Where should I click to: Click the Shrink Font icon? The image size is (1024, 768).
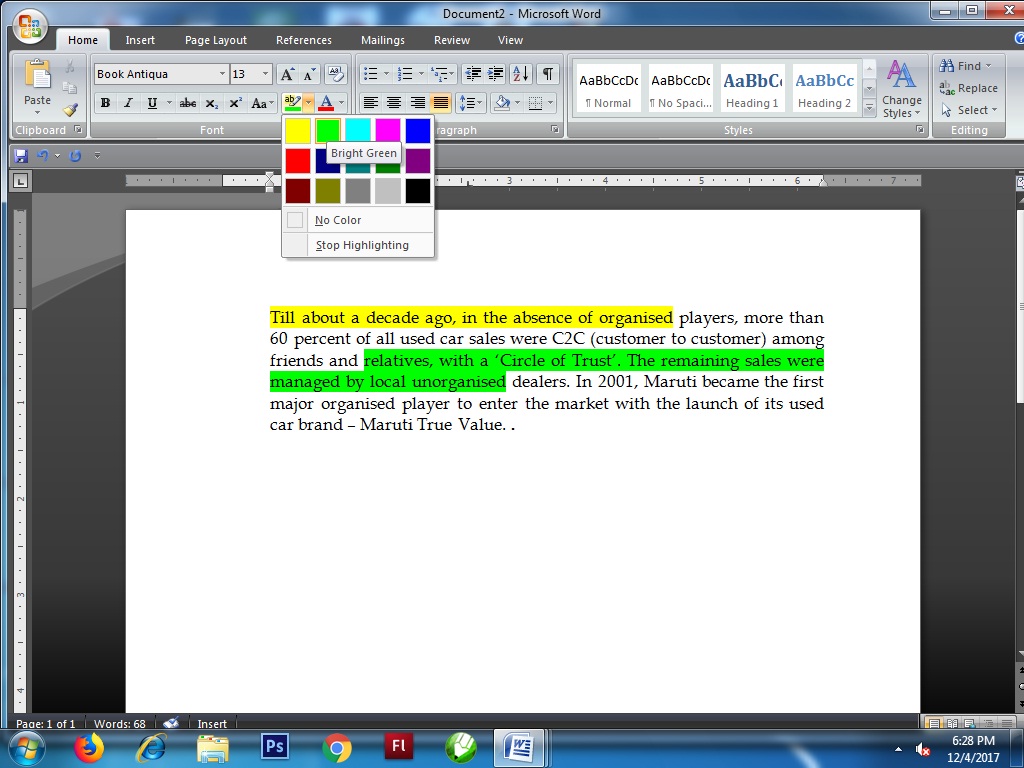tap(310, 74)
